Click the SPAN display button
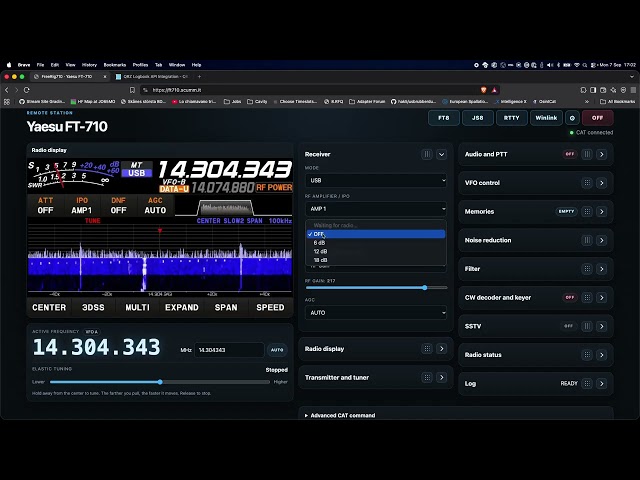 tap(226, 308)
